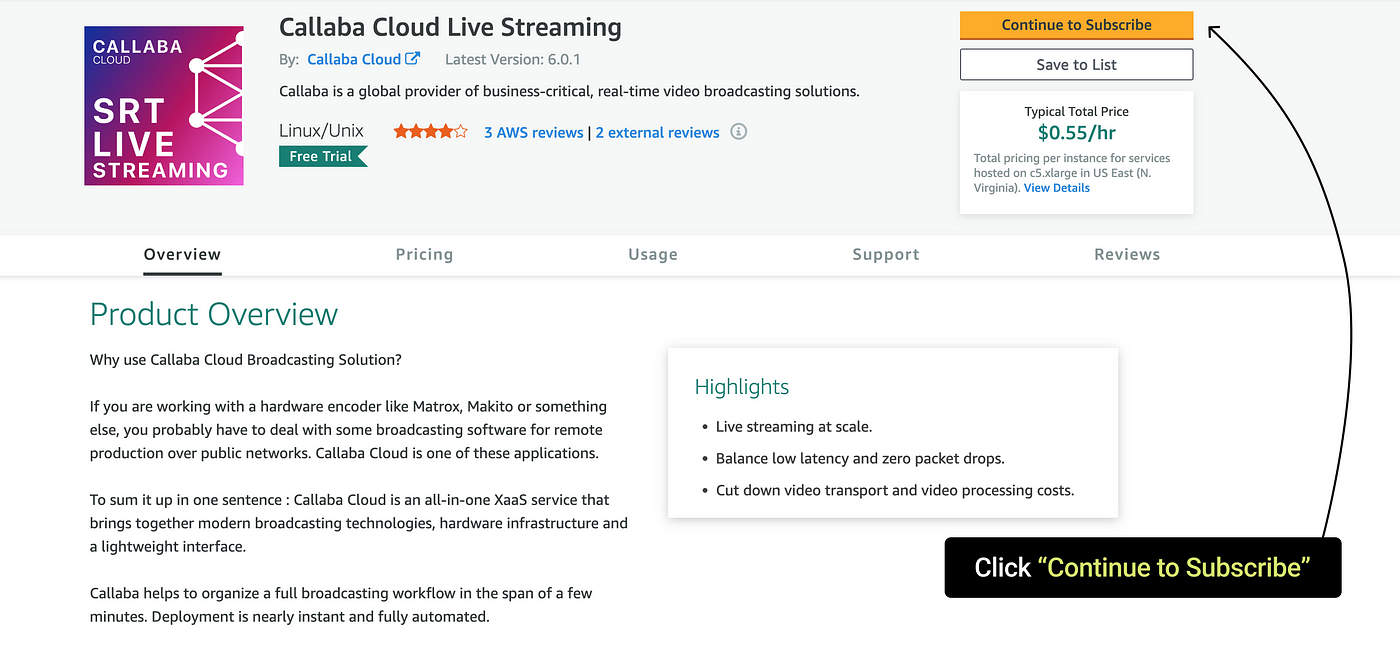Viewport: 1400px width, 649px height.
Task: Click 'Balance low latency and zero packet drops.' bullet
Action: coord(860,459)
